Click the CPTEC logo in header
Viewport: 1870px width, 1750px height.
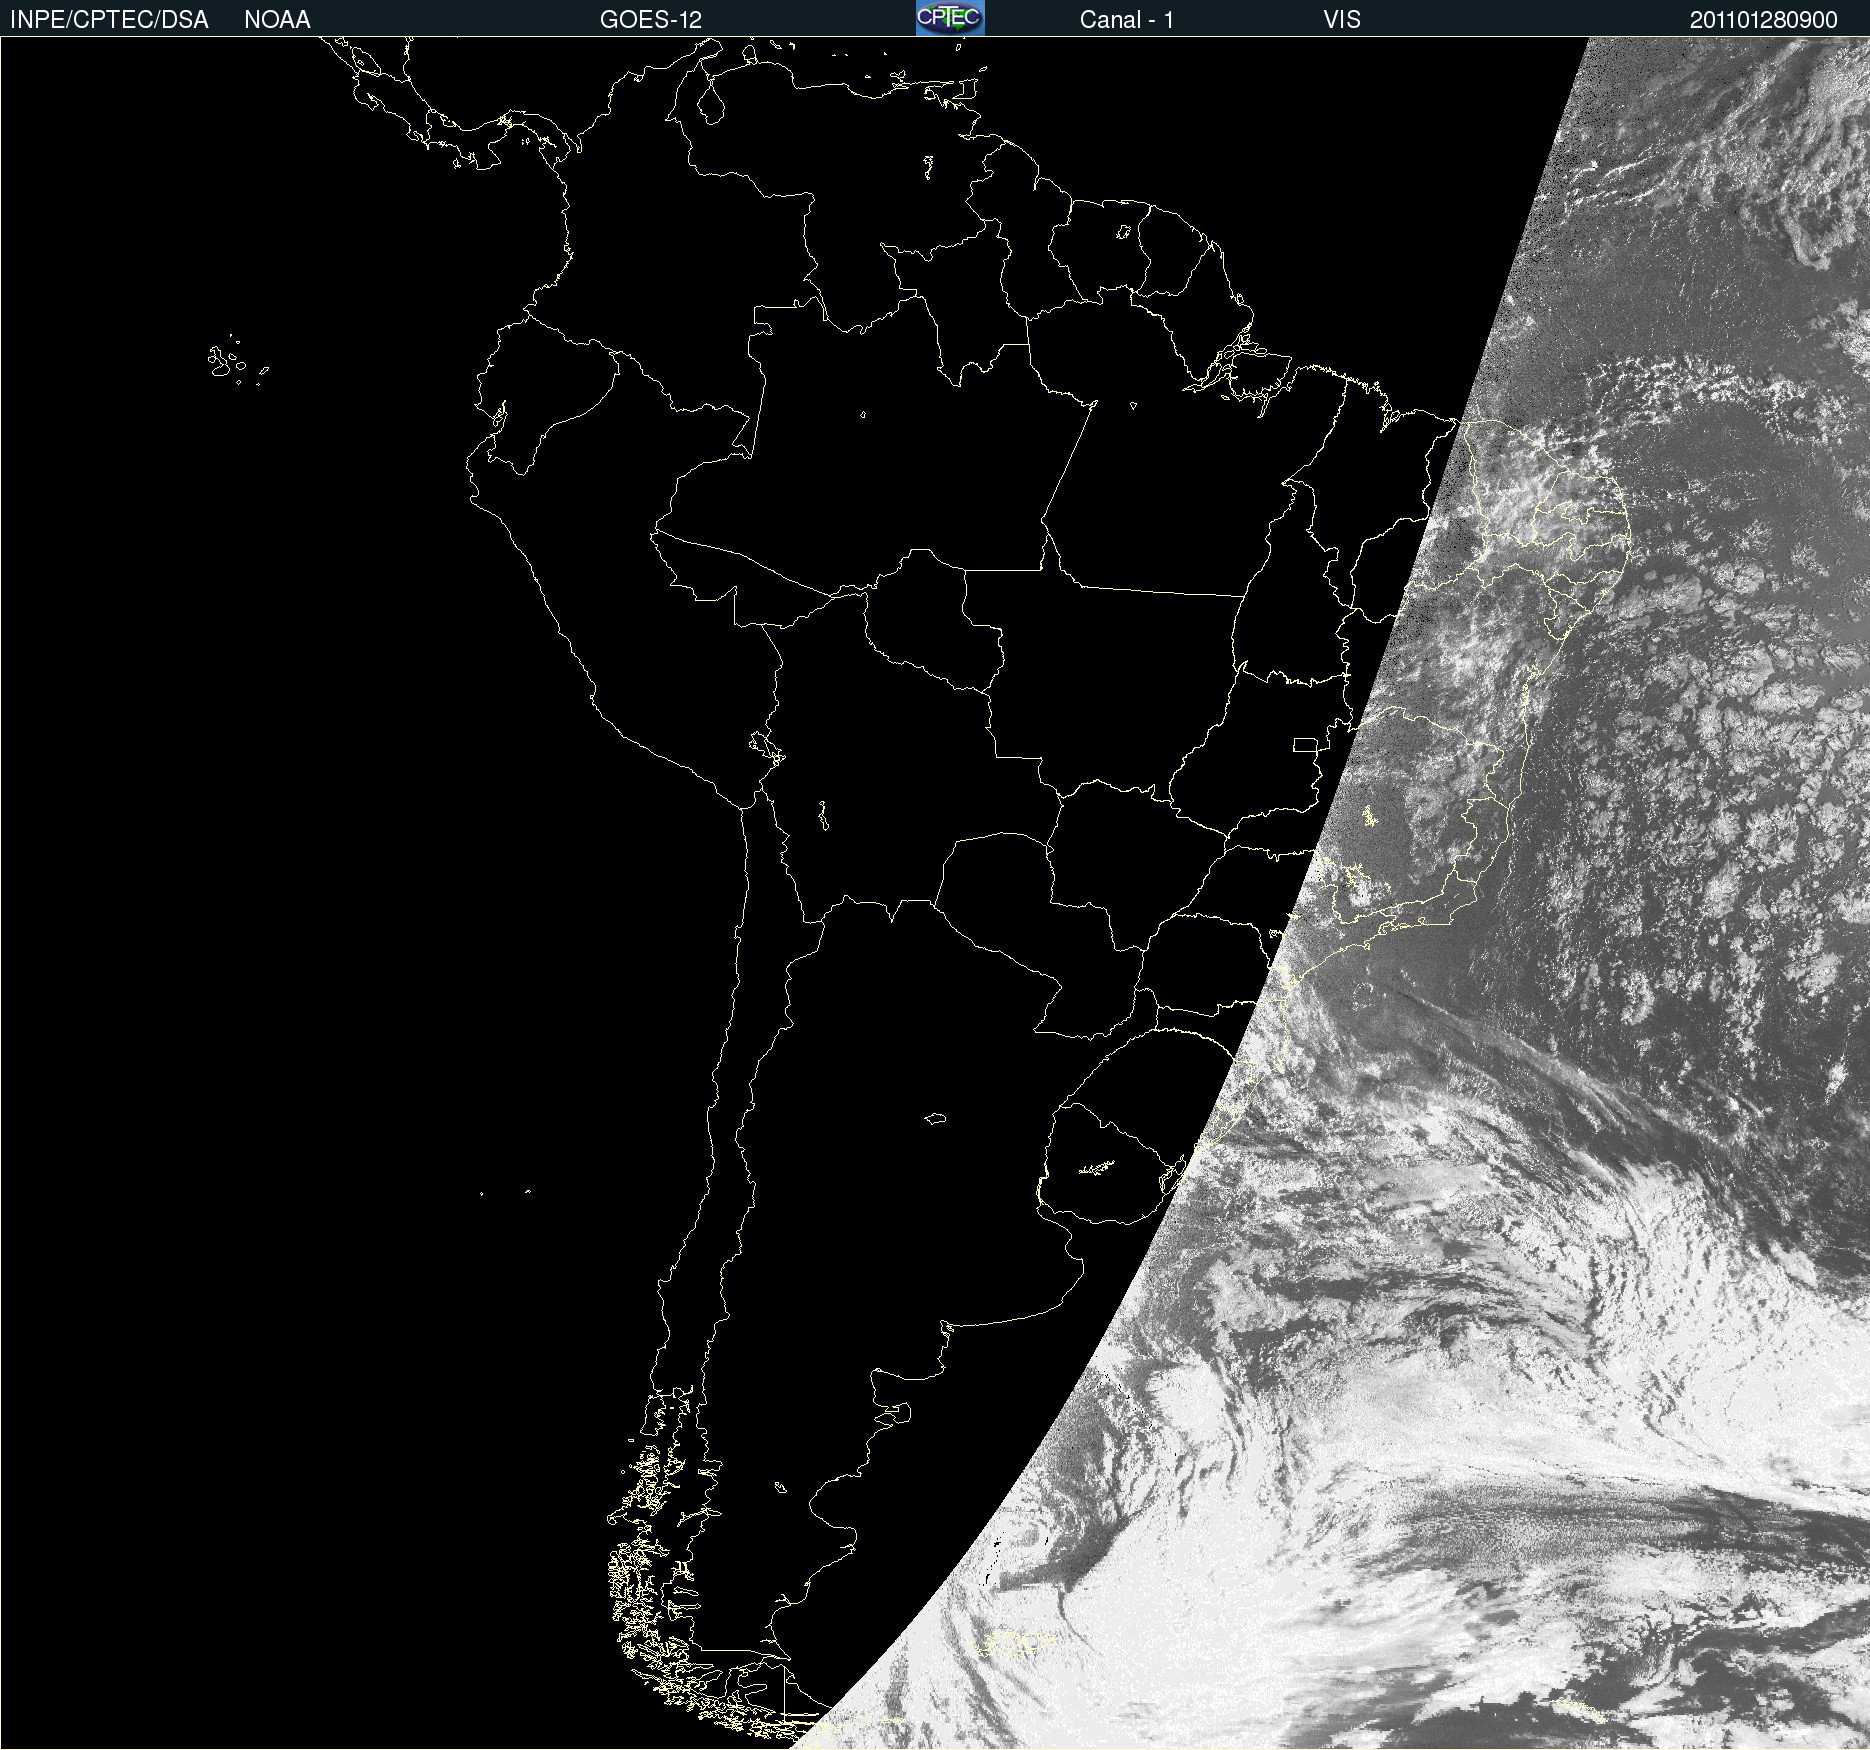(950, 18)
